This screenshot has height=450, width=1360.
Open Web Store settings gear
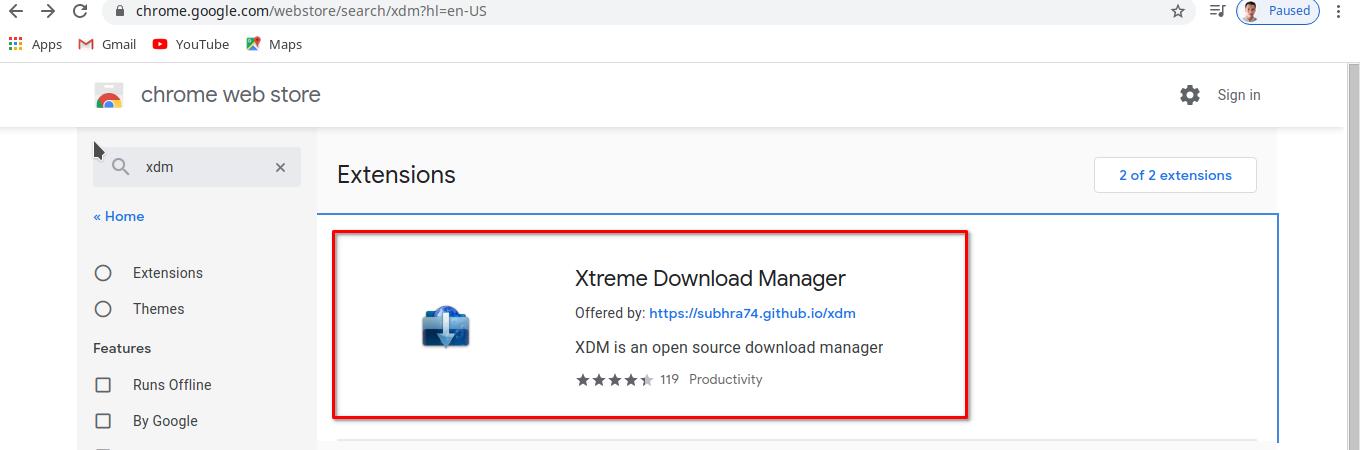point(1190,95)
